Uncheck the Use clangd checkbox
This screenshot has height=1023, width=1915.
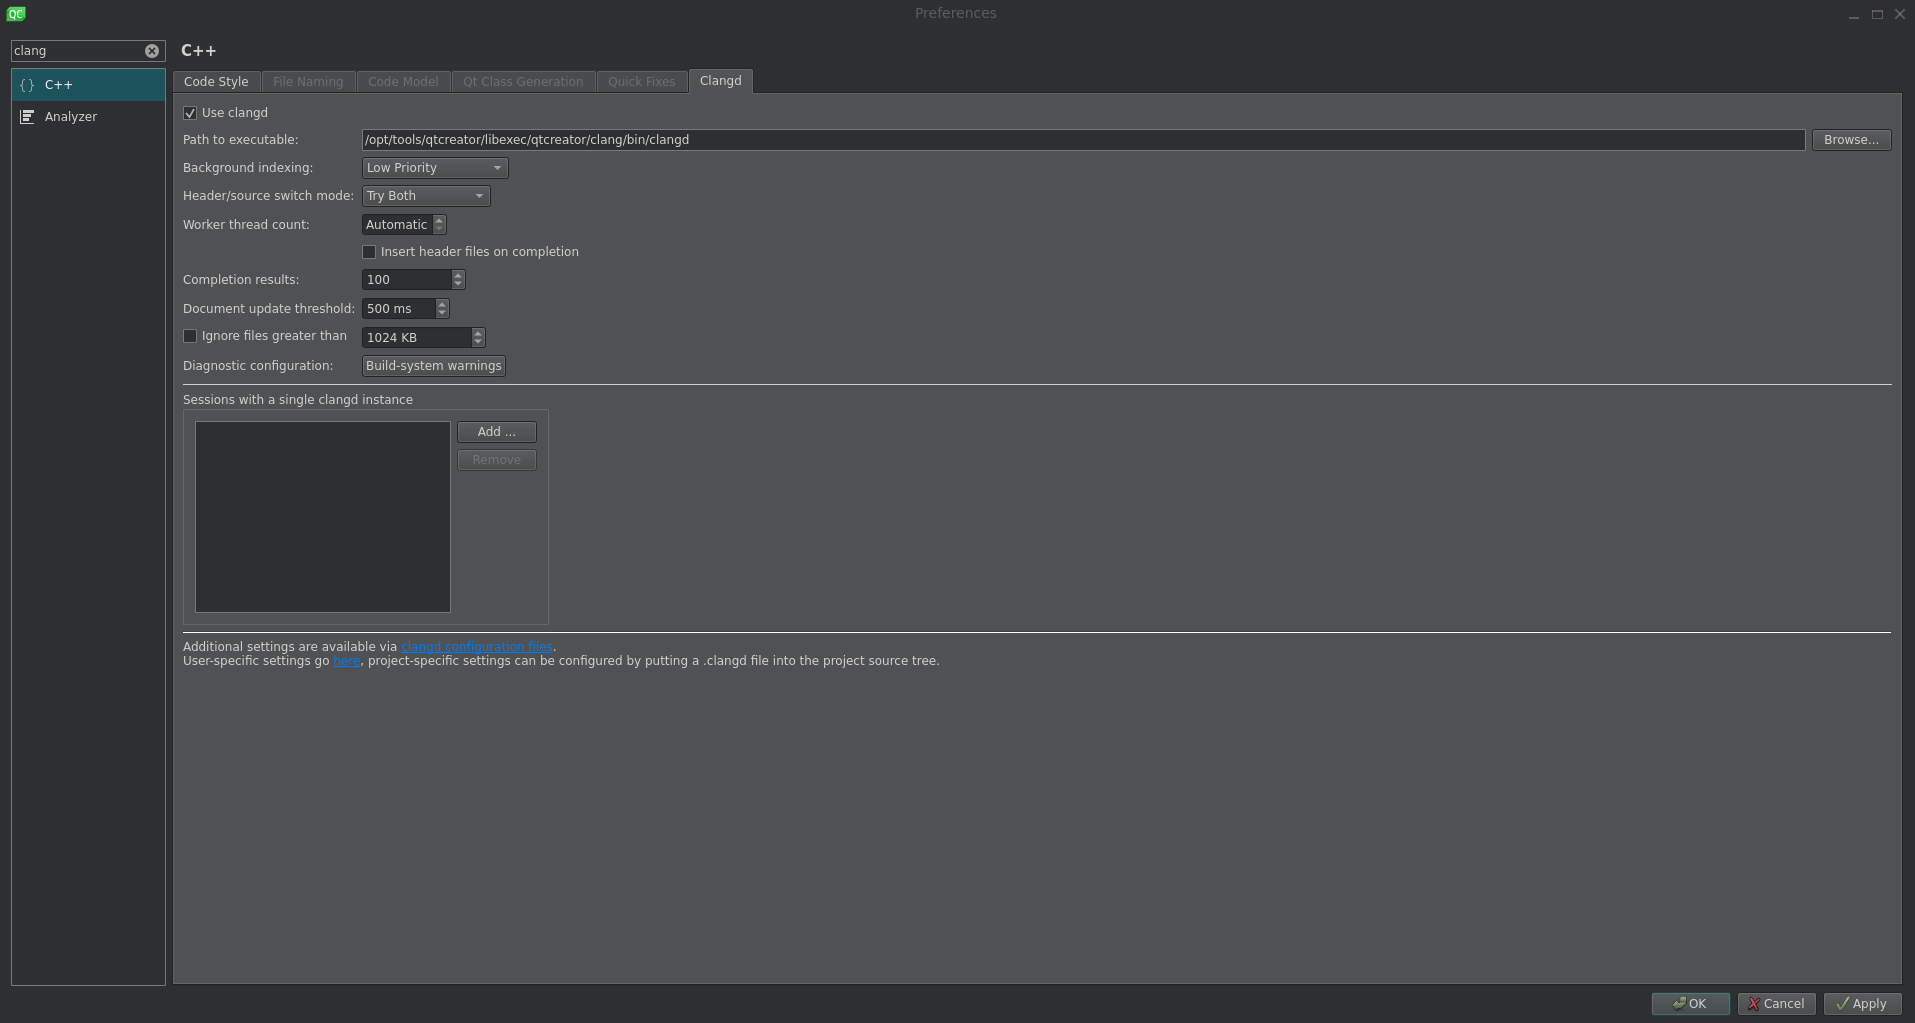coord(190,113)
